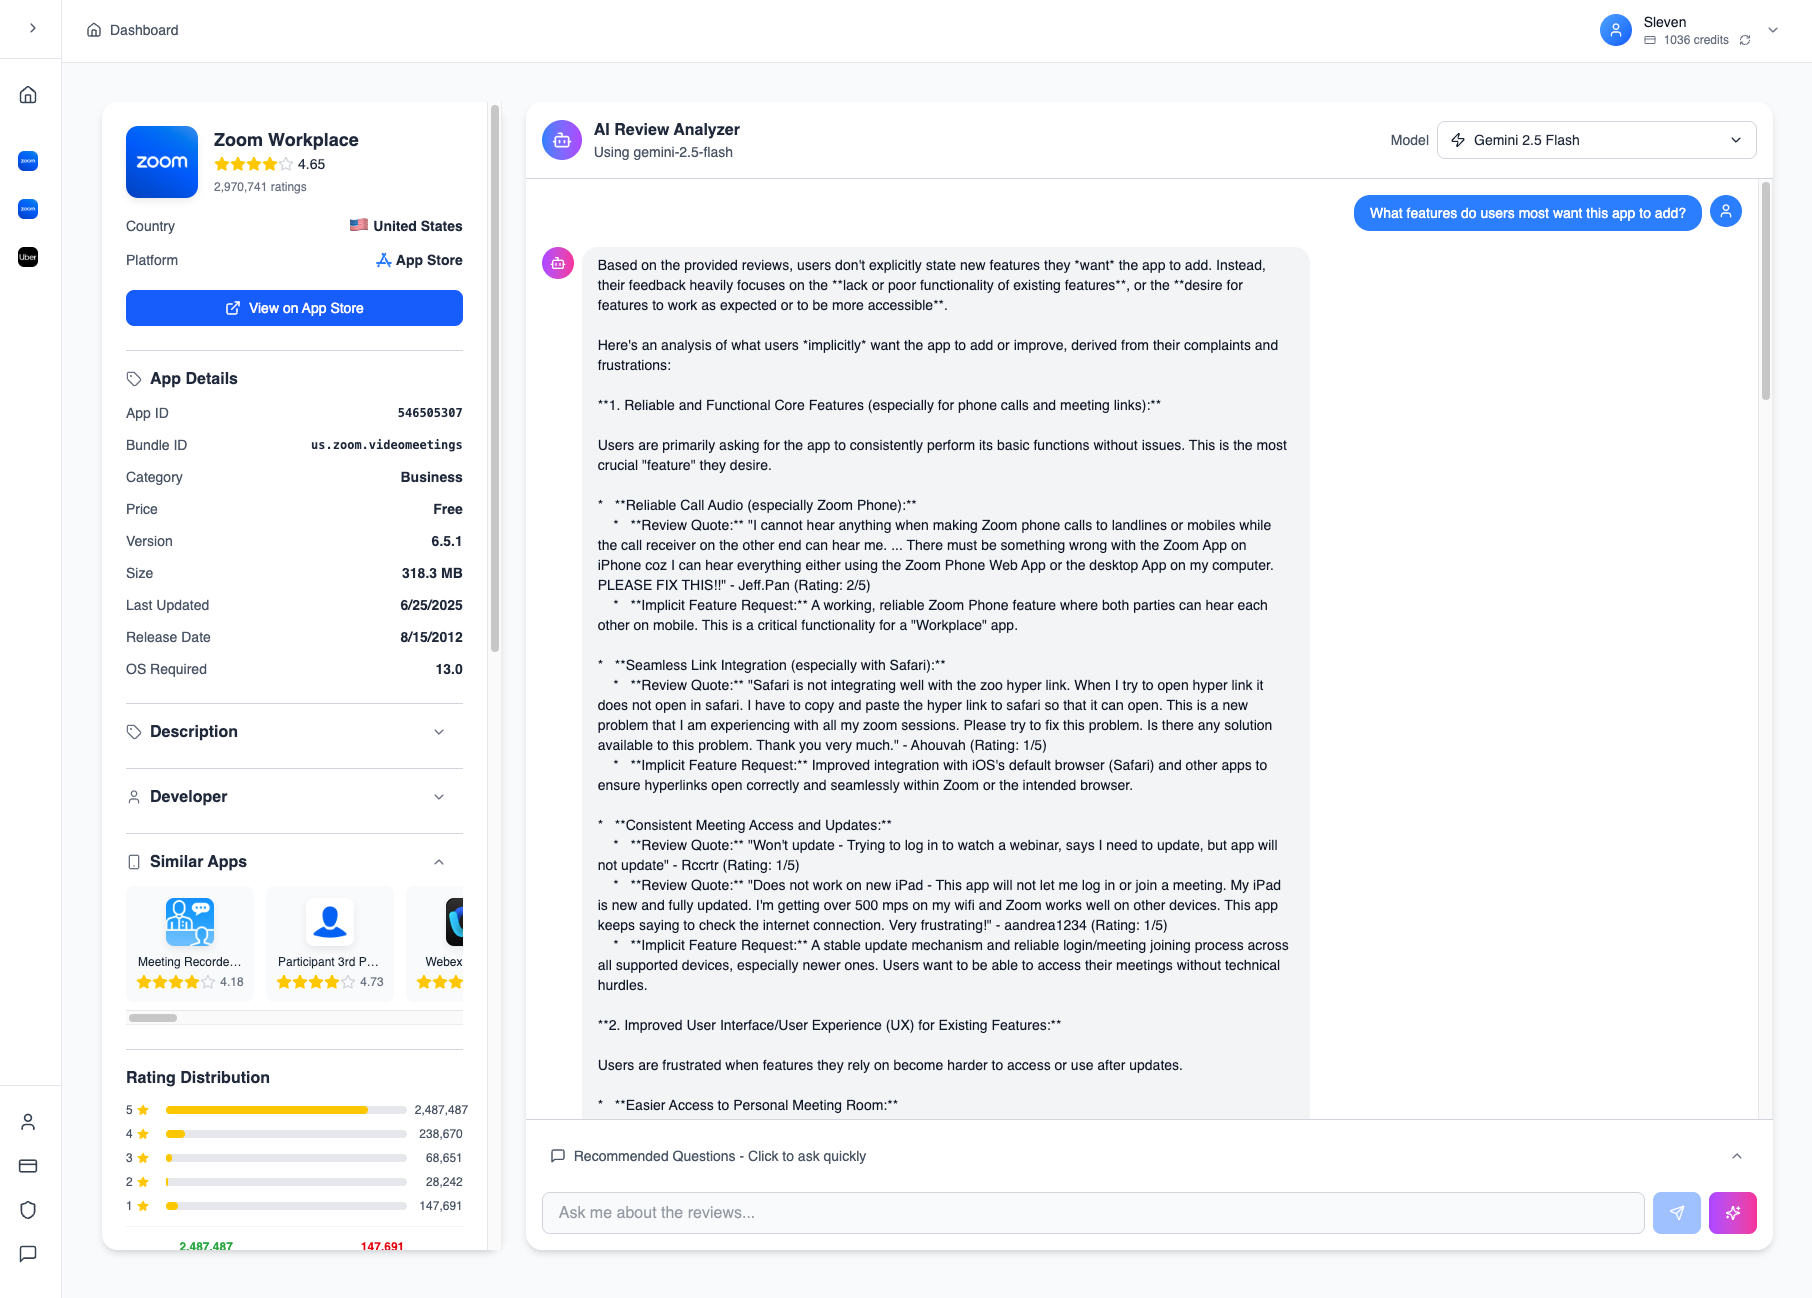Viewport: 1812px width, 1298px height.
Task: Click the chat panel vertical scrollbar
Action: click(x=1766, y=290)
